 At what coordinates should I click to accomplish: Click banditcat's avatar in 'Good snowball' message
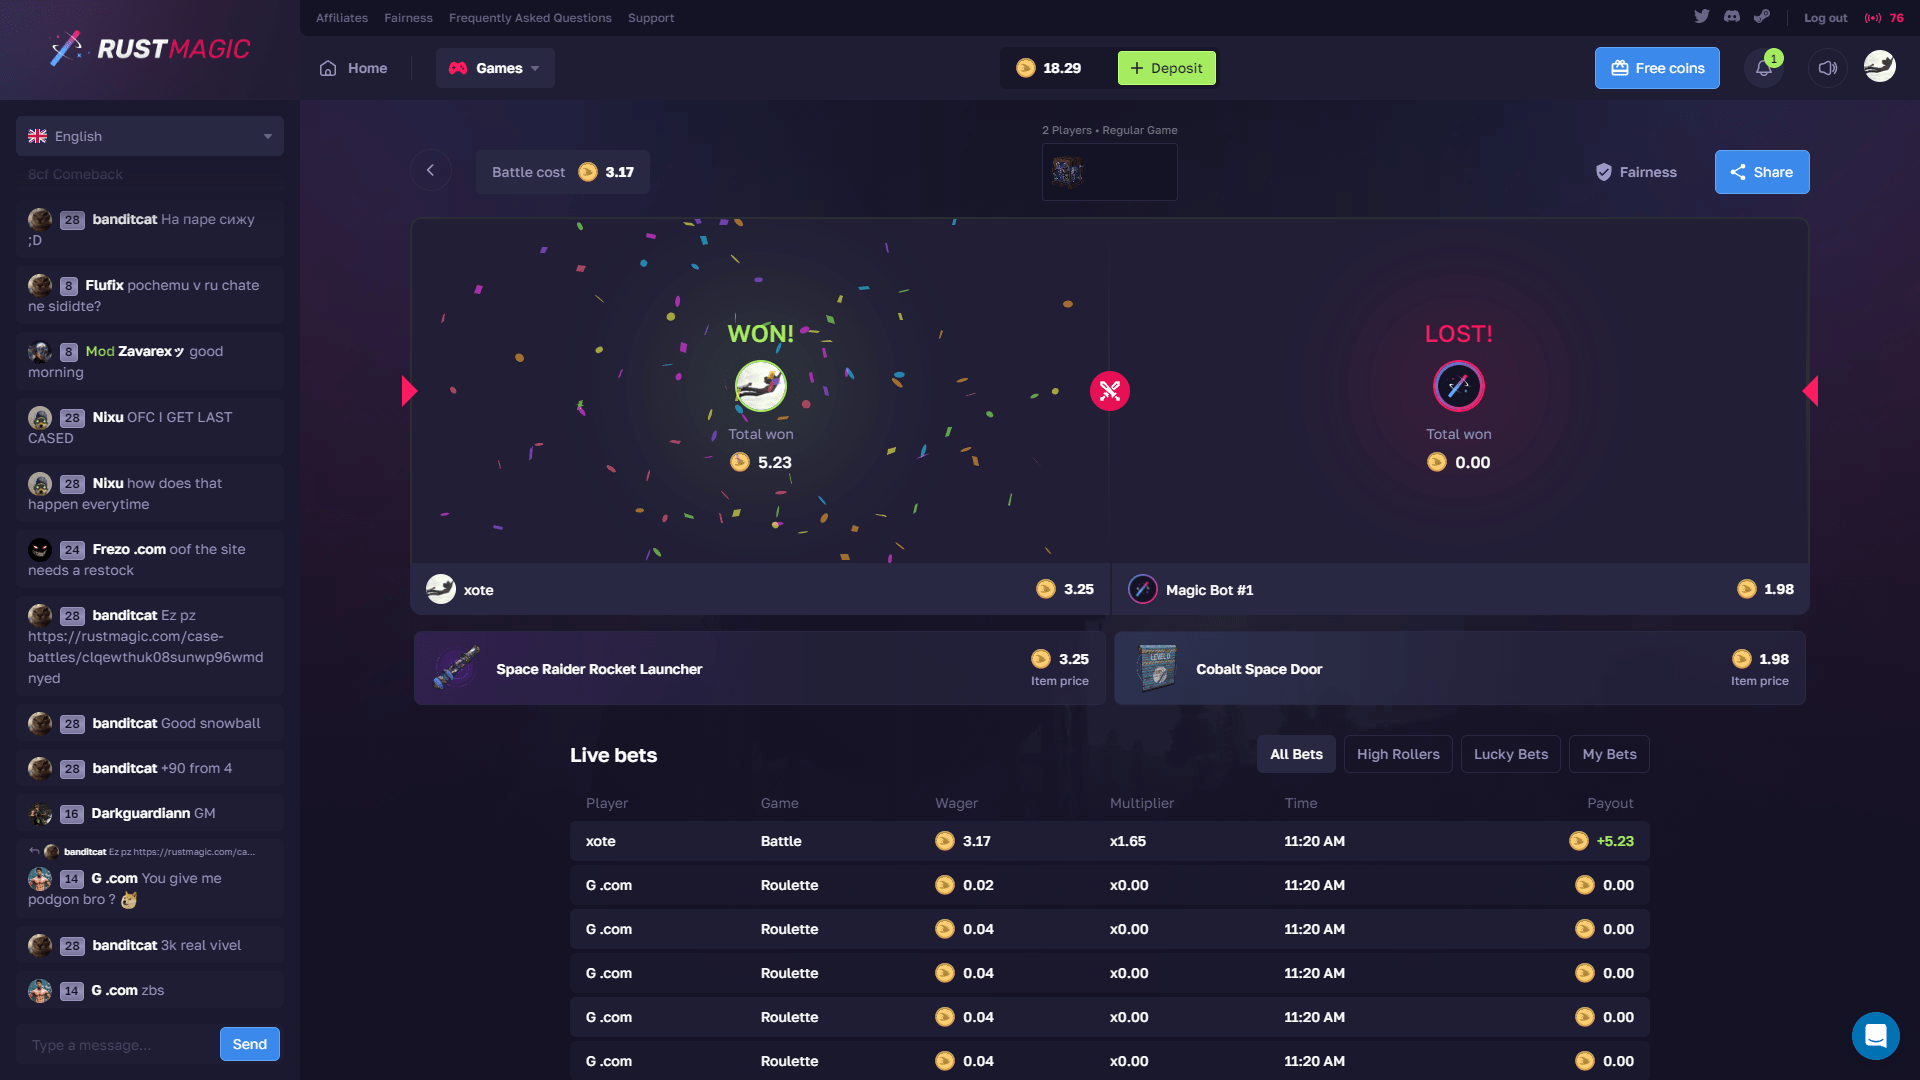(40, 723)
